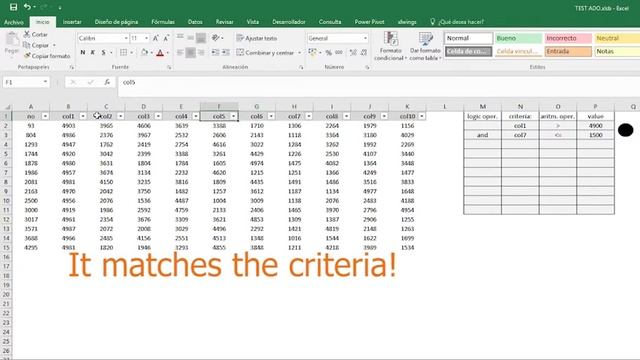Open font color dropdown arrow
Screen dimensions: 640x360
tap(168, 53)
